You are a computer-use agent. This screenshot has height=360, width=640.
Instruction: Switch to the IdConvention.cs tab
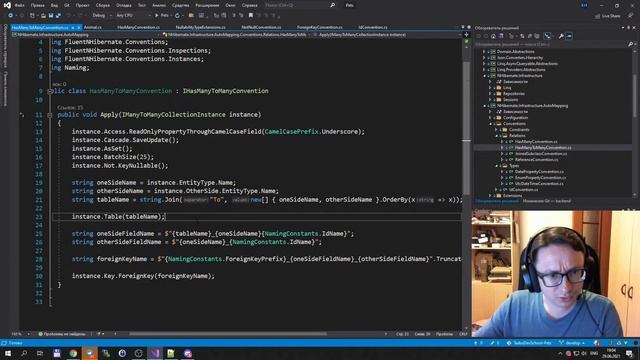[x=373, y=27]
